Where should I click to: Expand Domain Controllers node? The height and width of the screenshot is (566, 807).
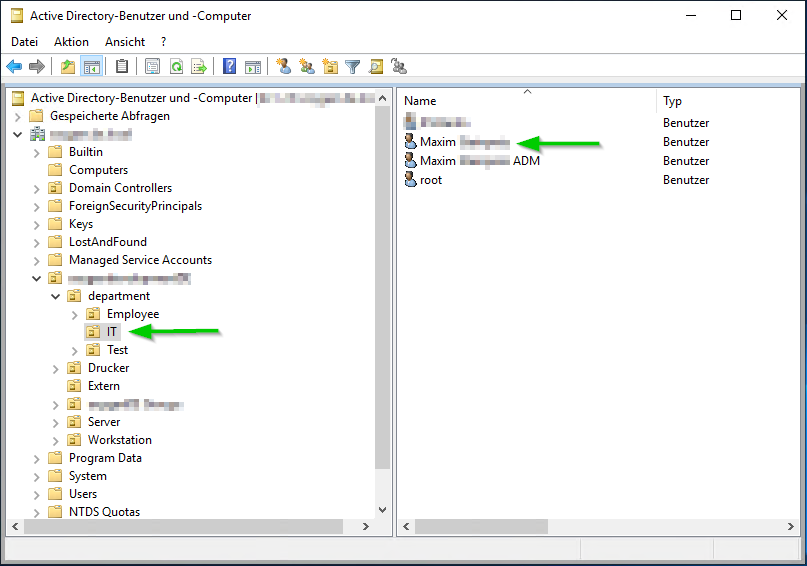37,189
